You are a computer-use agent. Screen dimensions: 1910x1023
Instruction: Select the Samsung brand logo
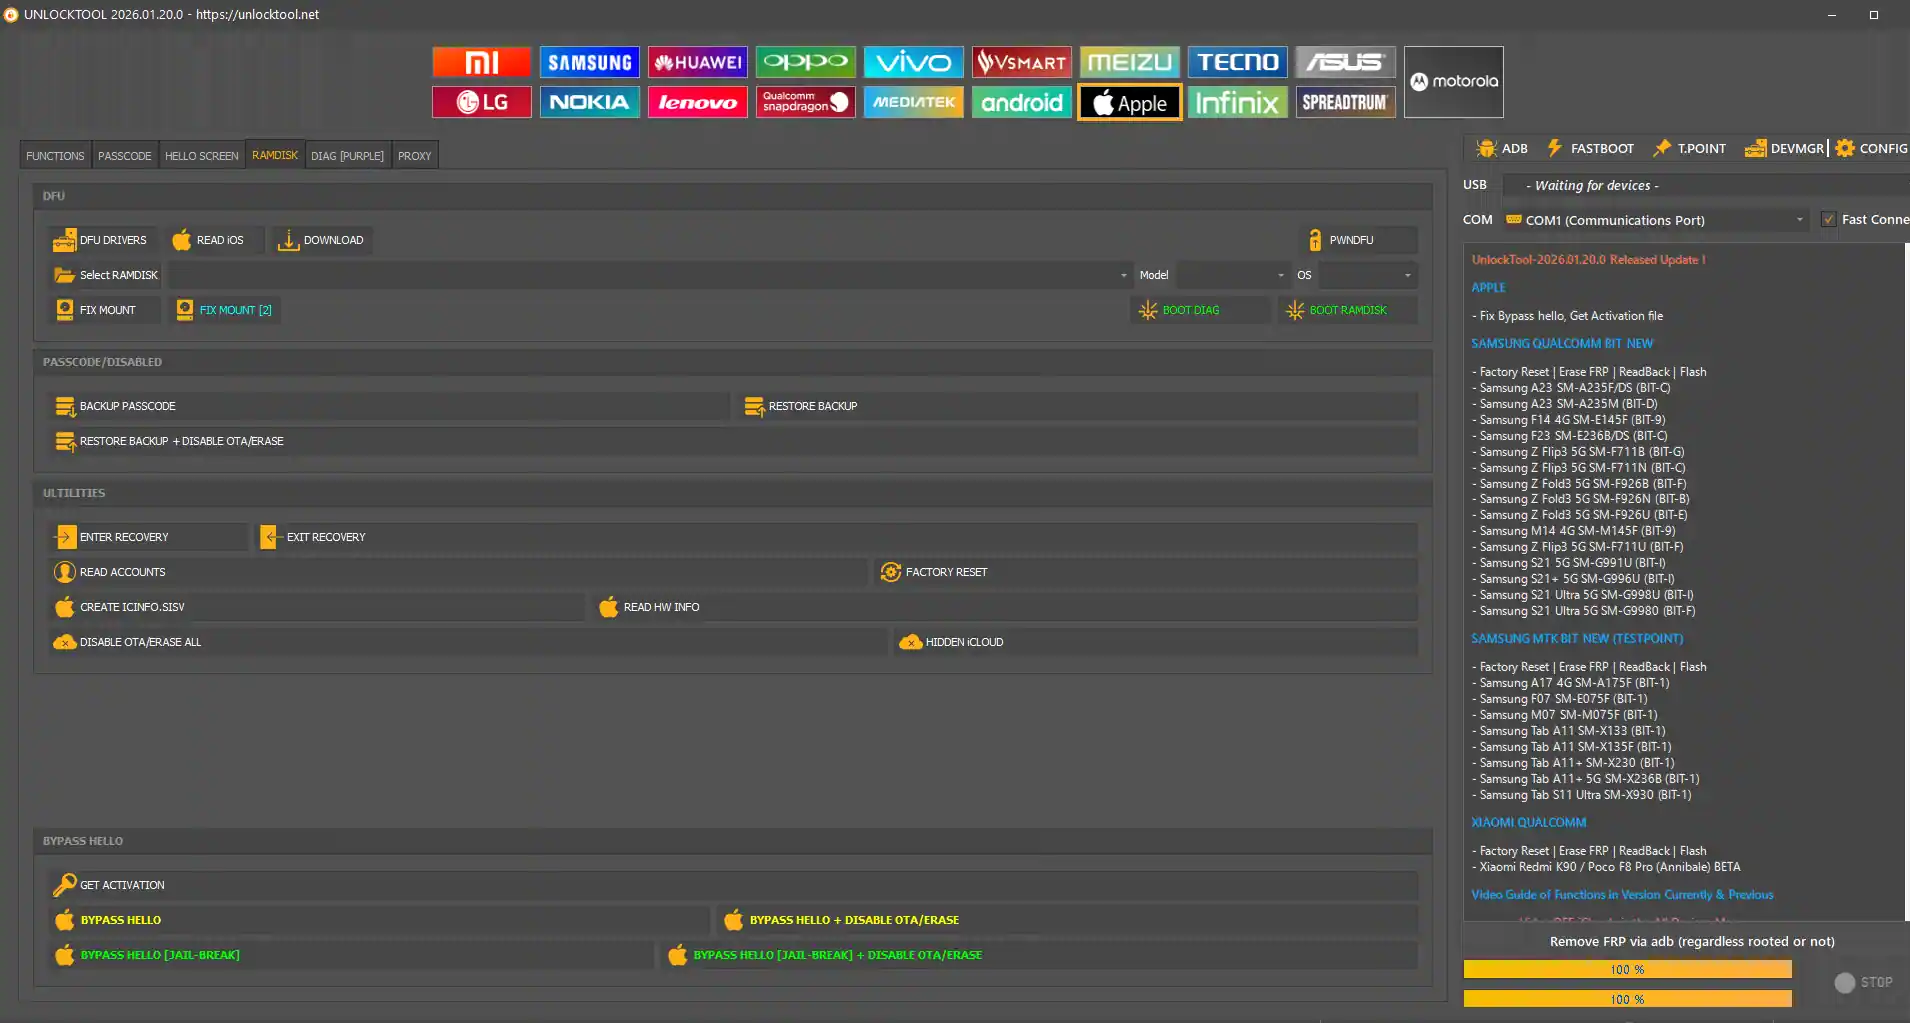[589, 62]
